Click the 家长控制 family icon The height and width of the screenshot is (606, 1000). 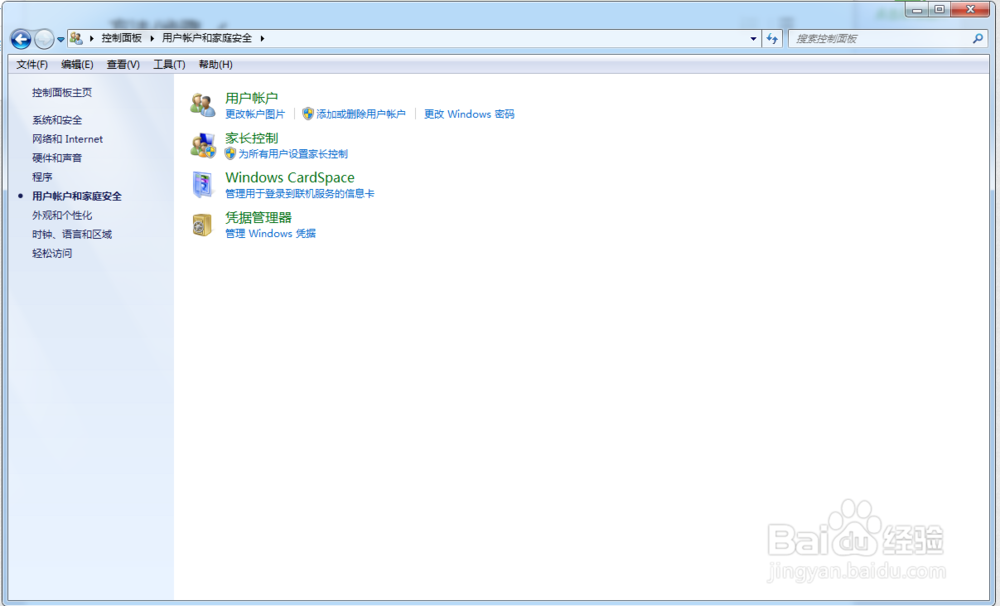[203, 145]
